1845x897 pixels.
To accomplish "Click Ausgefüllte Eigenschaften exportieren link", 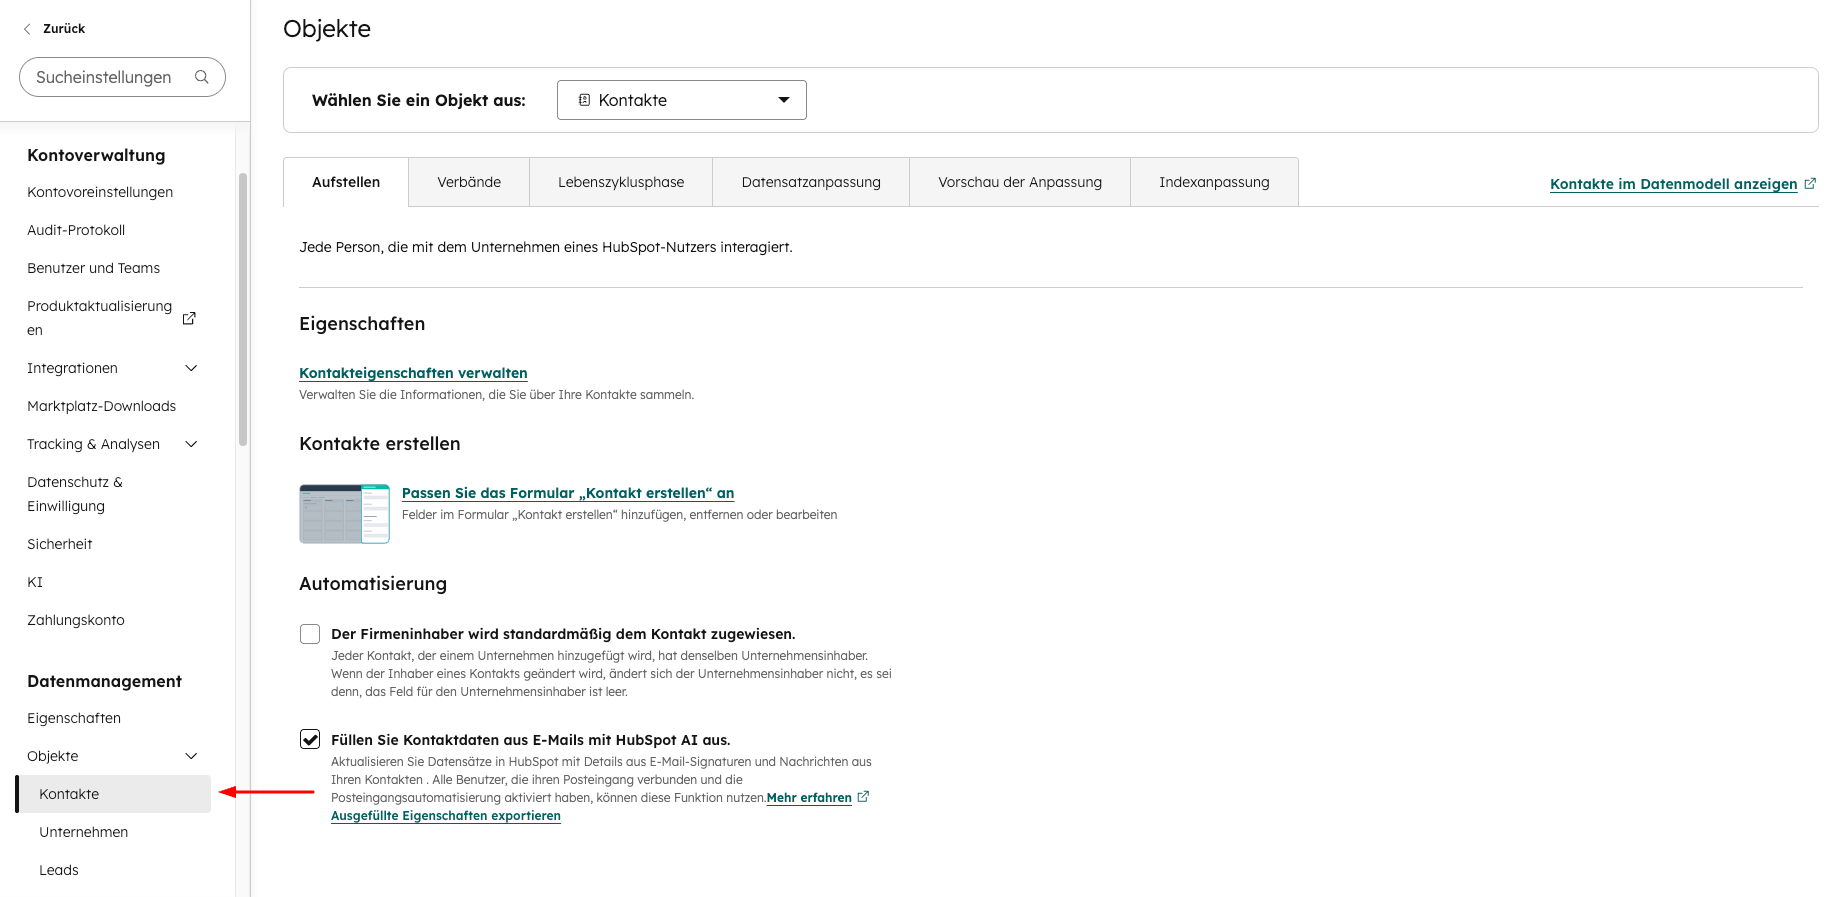I will coord(446,816).
